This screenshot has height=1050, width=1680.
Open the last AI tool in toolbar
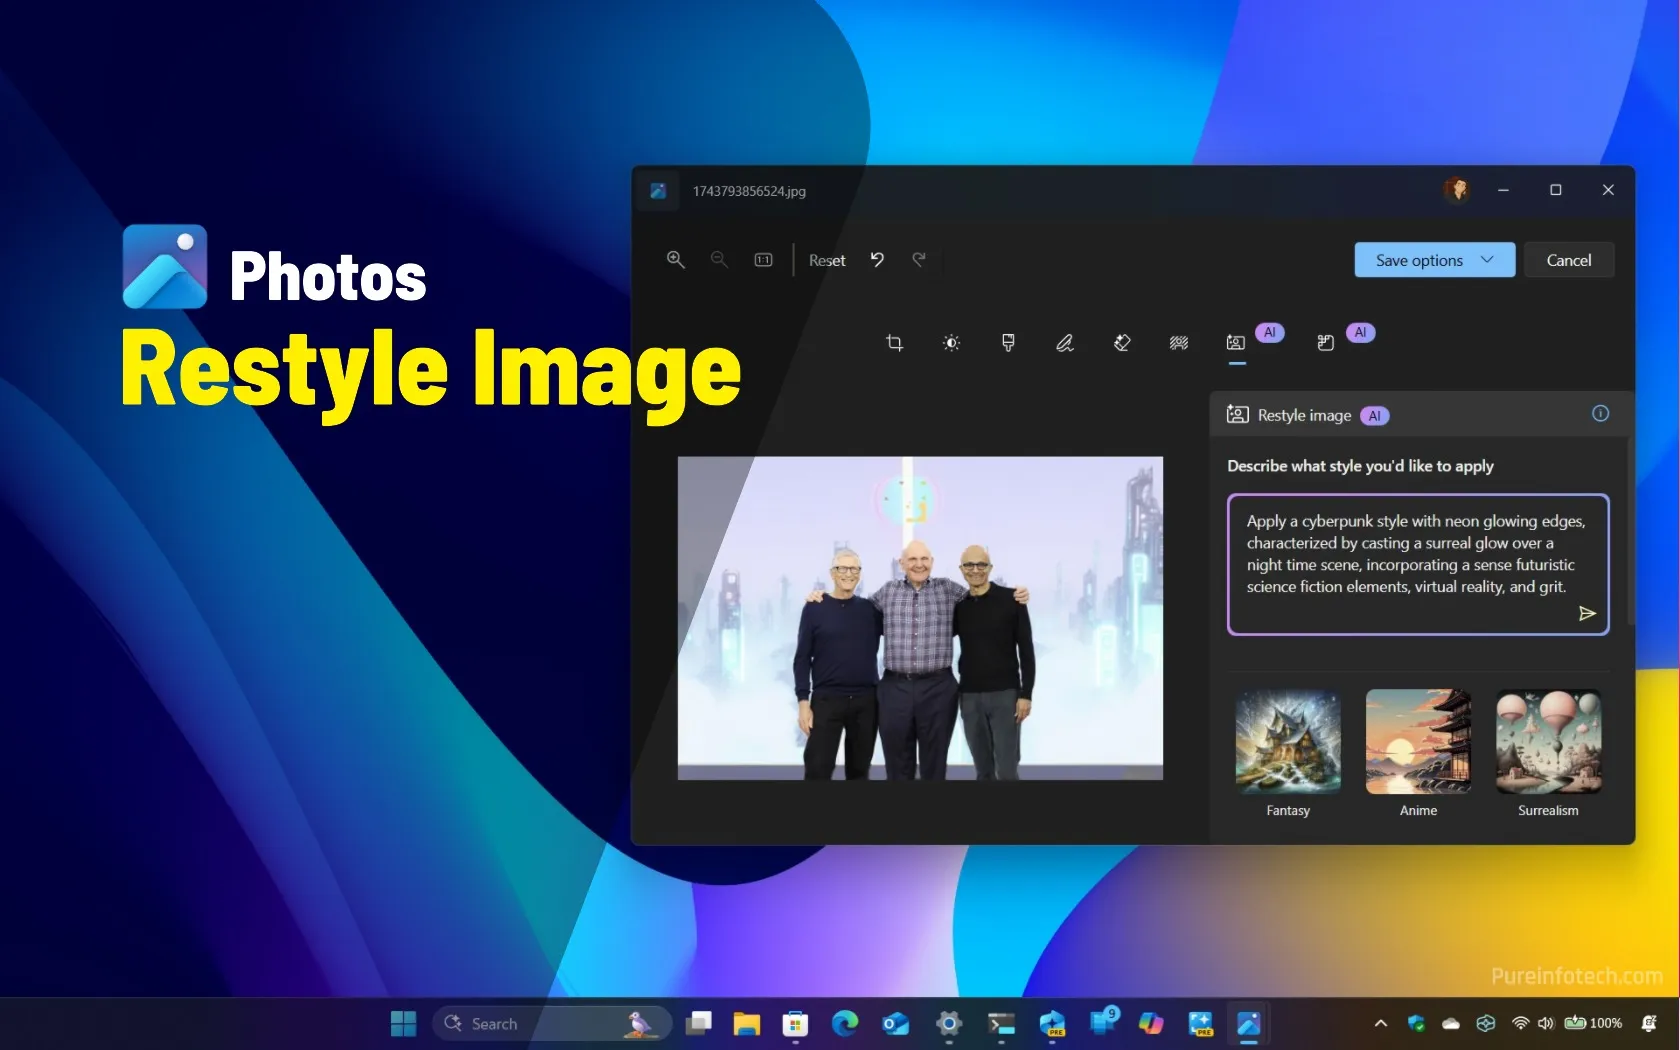[1326, 343]
